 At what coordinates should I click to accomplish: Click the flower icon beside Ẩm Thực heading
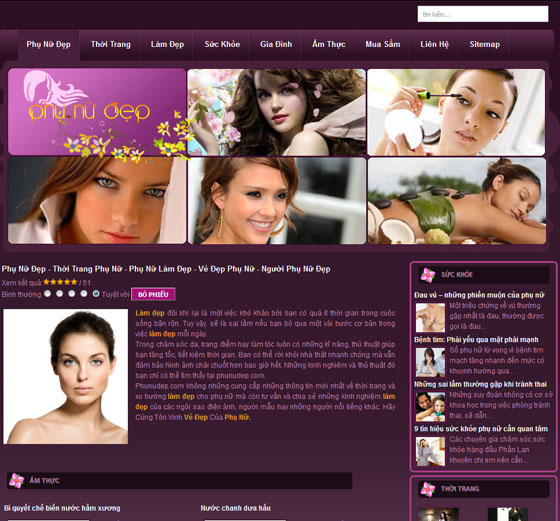[x=16, y=481]
